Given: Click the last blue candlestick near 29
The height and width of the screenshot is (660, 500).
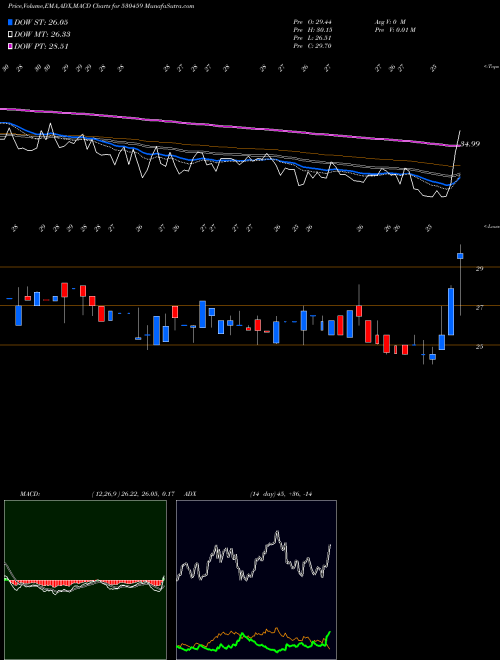Looking at the screenshot, I should 460,256.
